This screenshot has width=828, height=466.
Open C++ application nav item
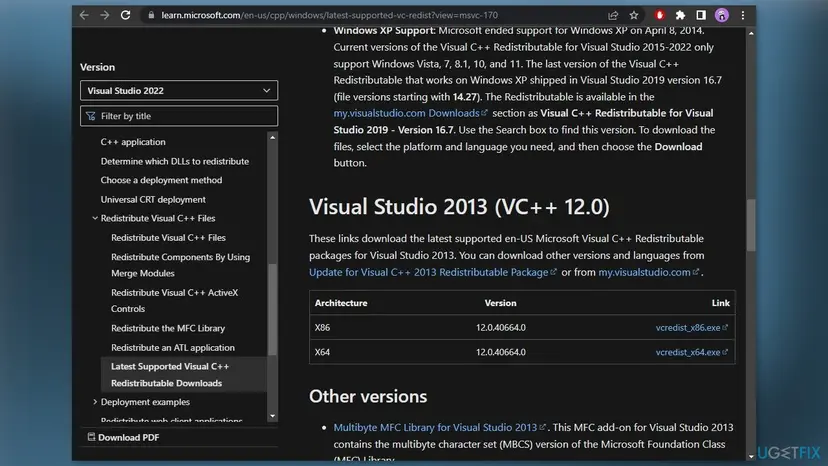[x=133, y=142]
